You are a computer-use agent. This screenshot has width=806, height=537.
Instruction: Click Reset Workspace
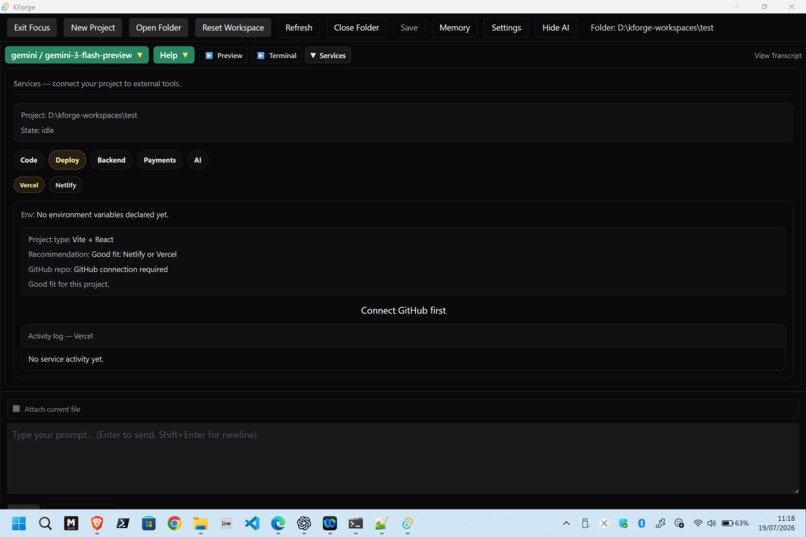233,28
